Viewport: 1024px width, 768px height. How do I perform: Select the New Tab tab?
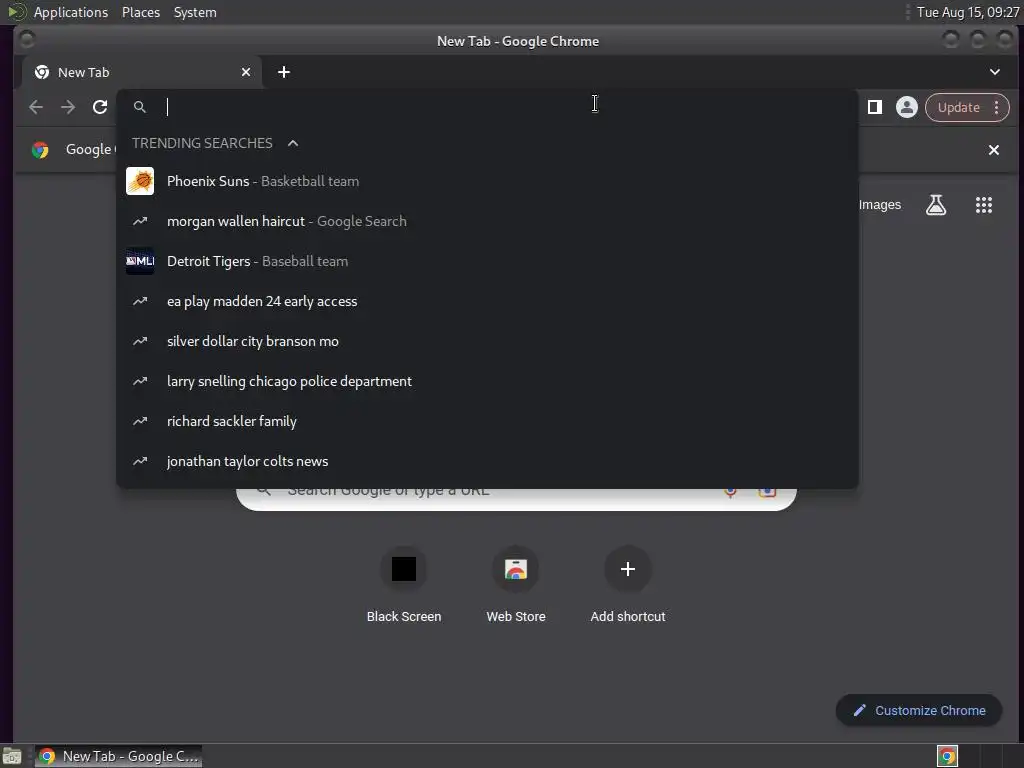[x=141, y=72]
